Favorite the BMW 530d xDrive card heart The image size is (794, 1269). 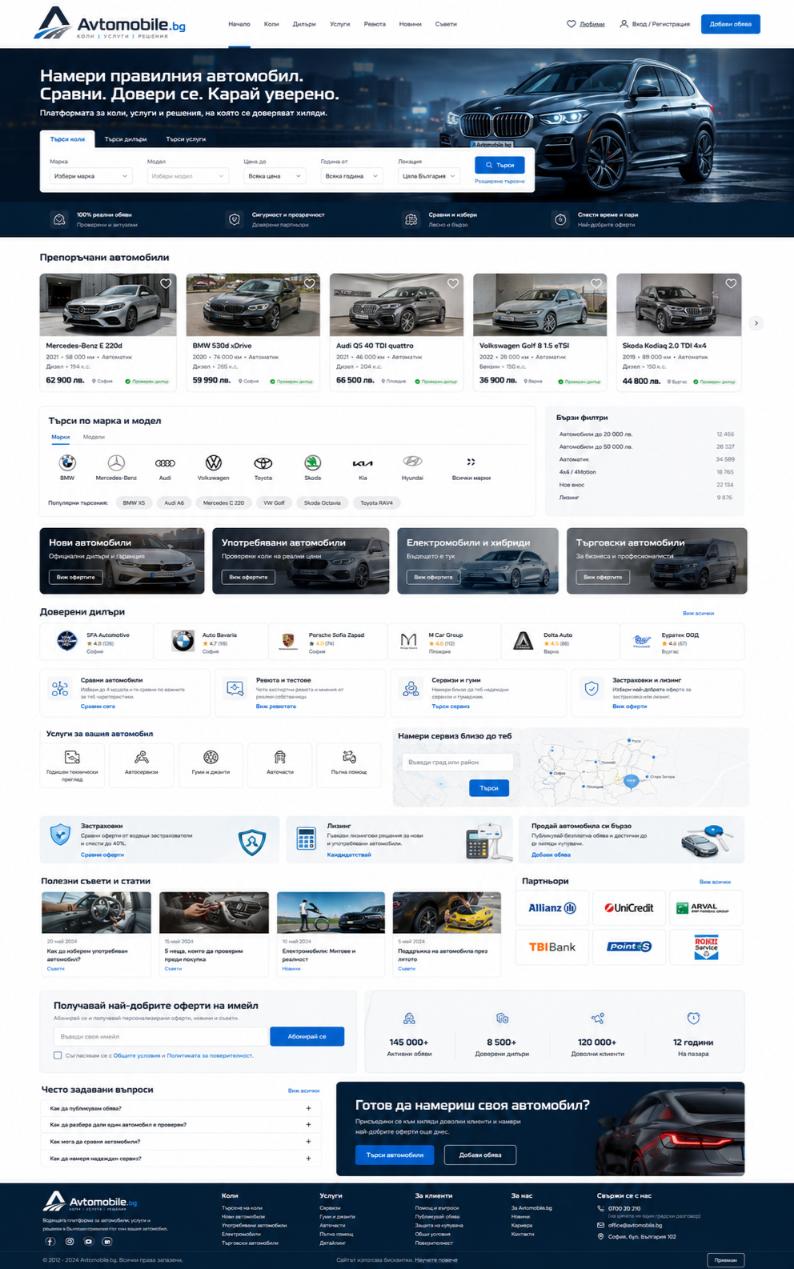tap(309, 283)
